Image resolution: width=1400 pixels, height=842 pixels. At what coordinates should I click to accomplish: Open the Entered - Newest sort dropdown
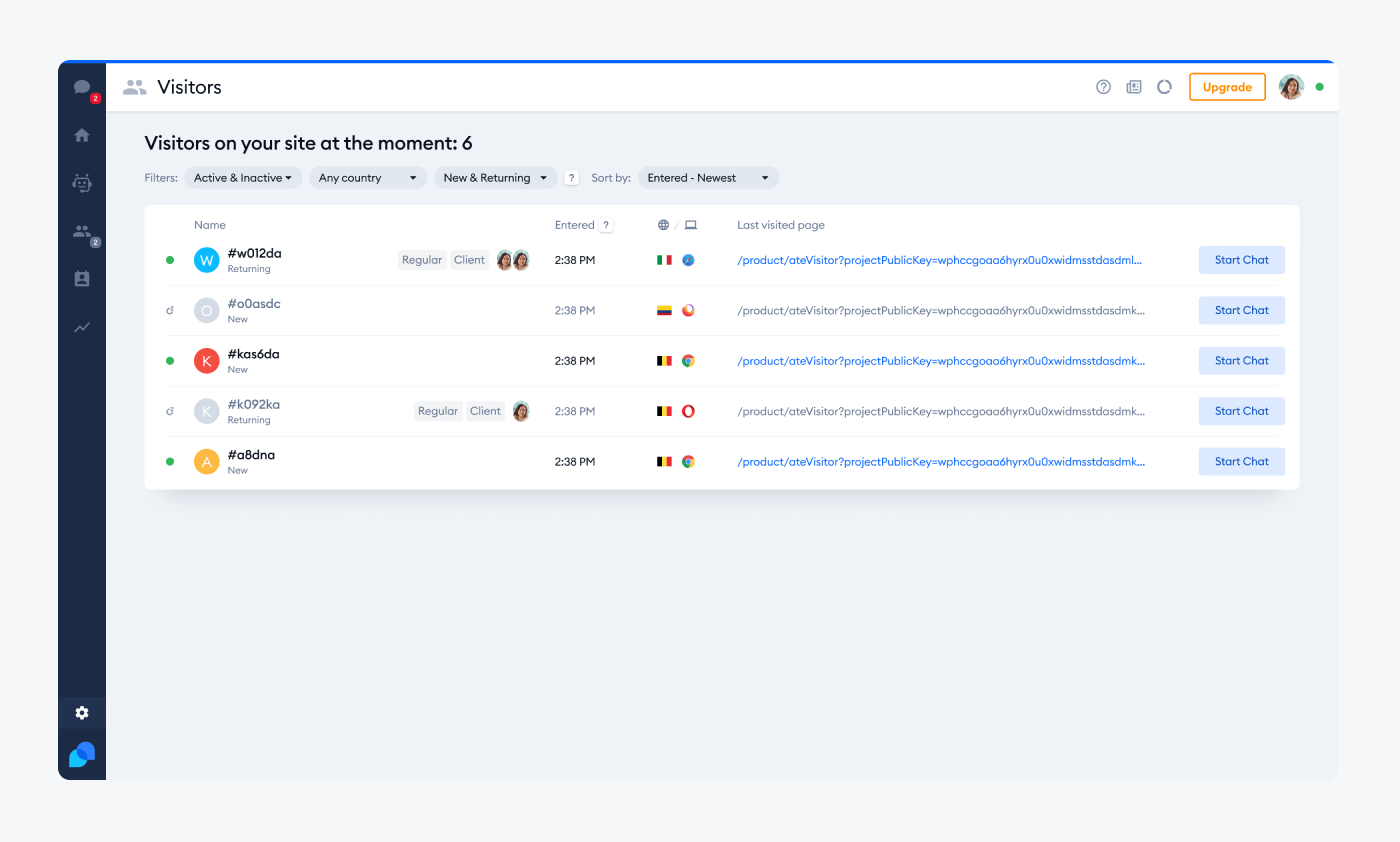click(x=708, y=178)
